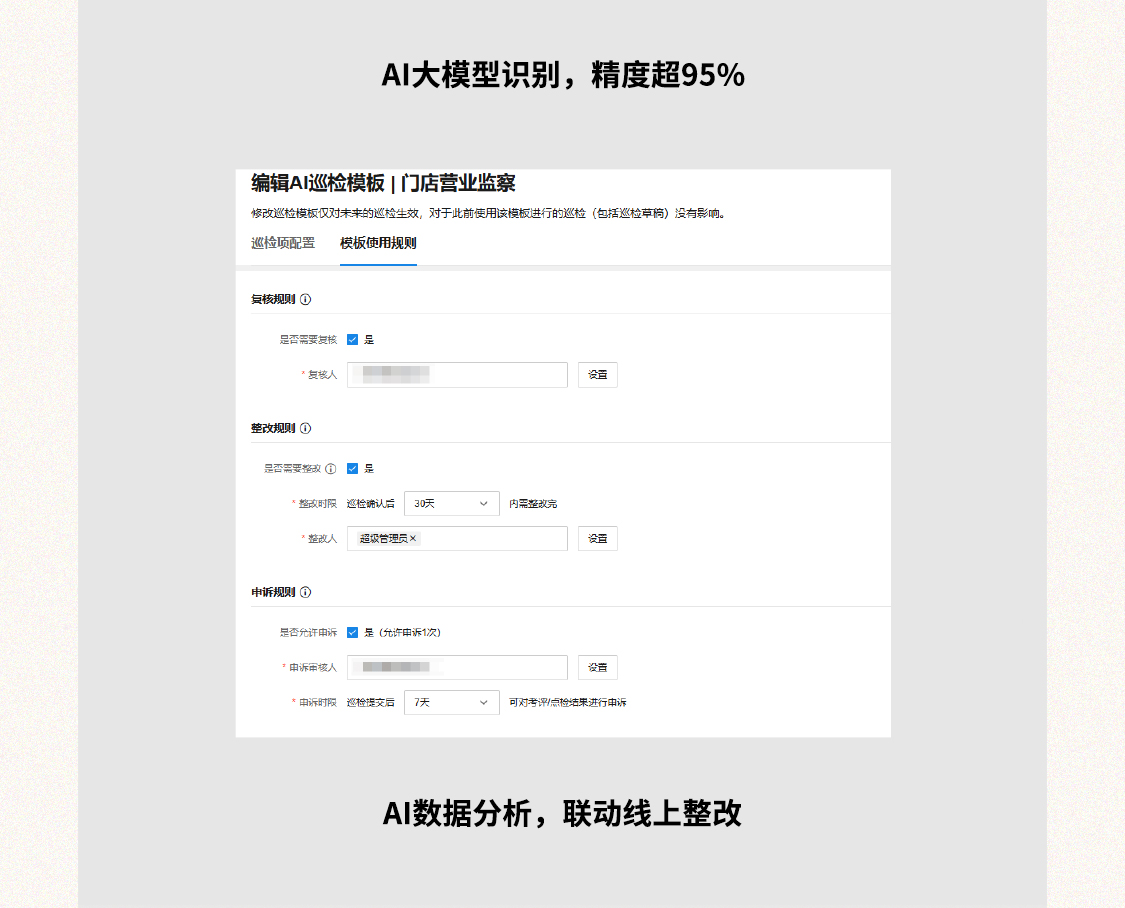Disable the 是否允许申诉 checkbox
The width and height of the screenshot is (1125, 908).
pos(353,632)
